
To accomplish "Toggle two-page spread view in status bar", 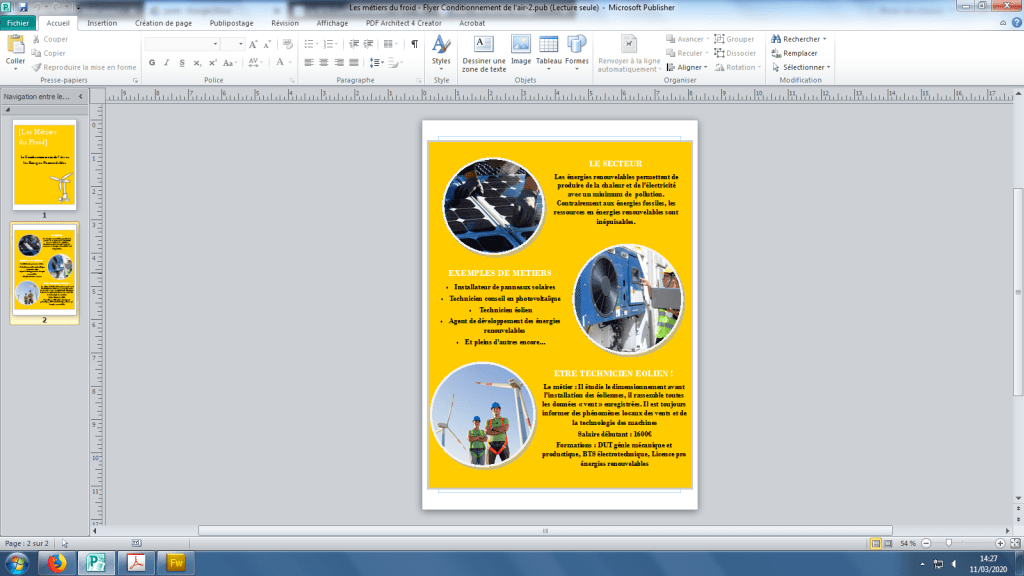I will (x=888, y=542).
